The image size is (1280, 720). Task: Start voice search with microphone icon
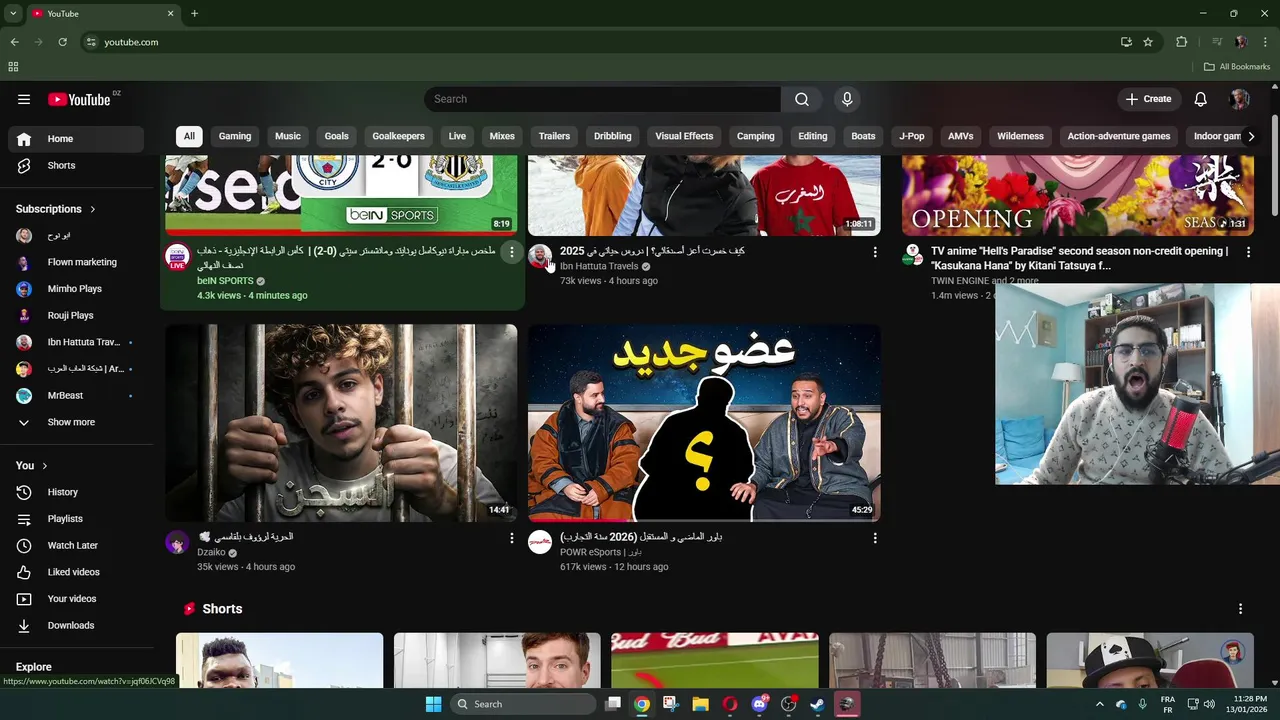point(847,99)
